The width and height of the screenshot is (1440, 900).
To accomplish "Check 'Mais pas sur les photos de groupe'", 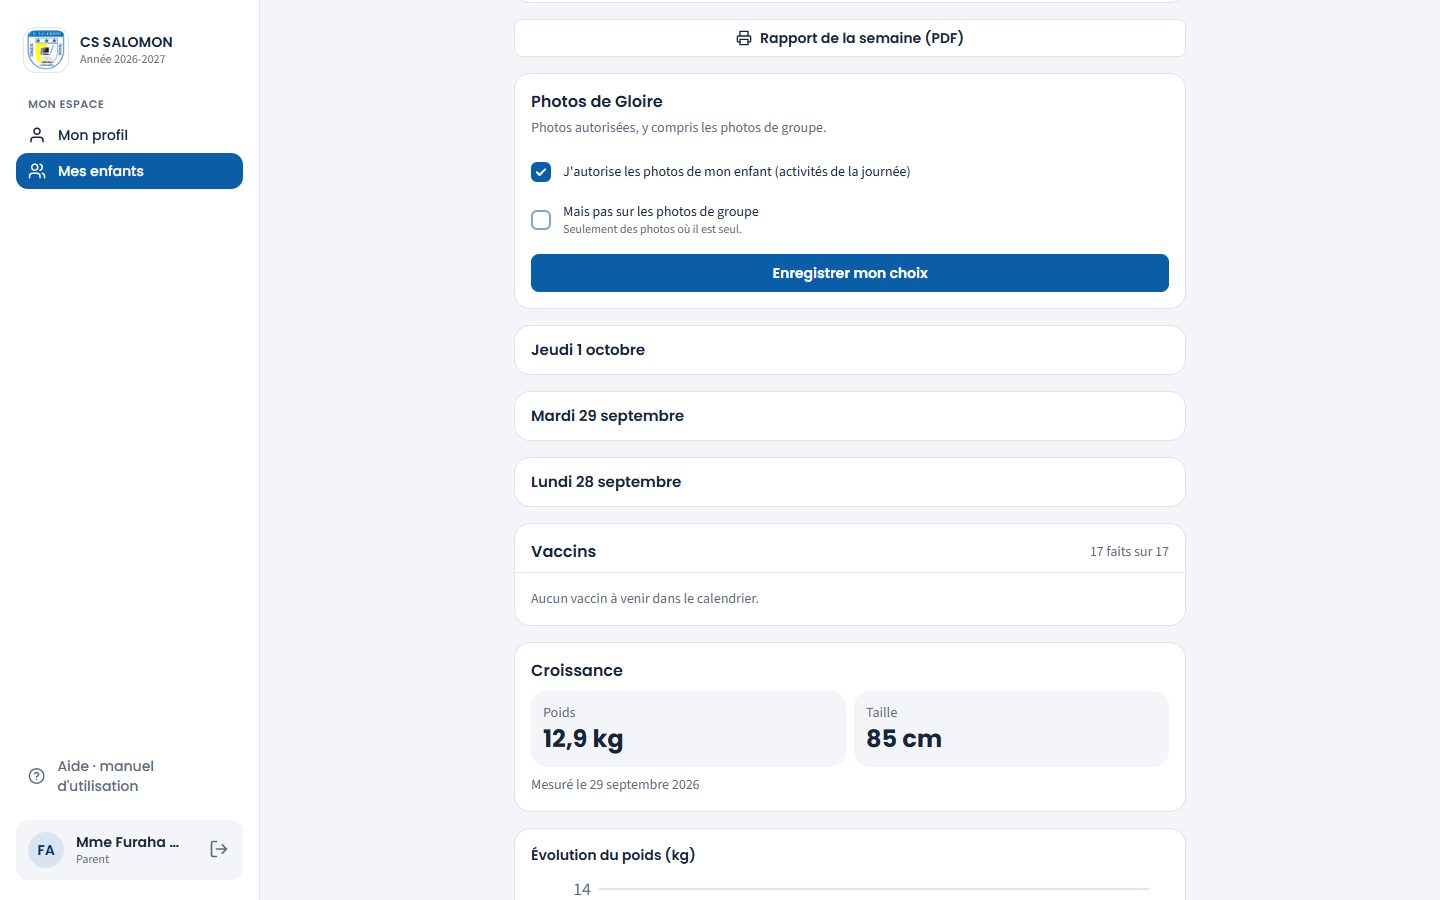I will click(541, 220).
